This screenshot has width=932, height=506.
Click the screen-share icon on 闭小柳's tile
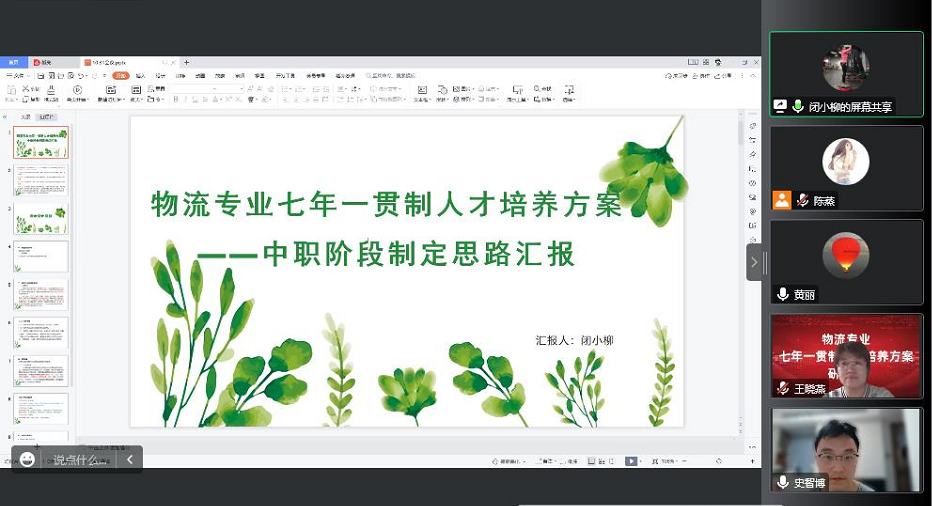[x=780, y=106]
